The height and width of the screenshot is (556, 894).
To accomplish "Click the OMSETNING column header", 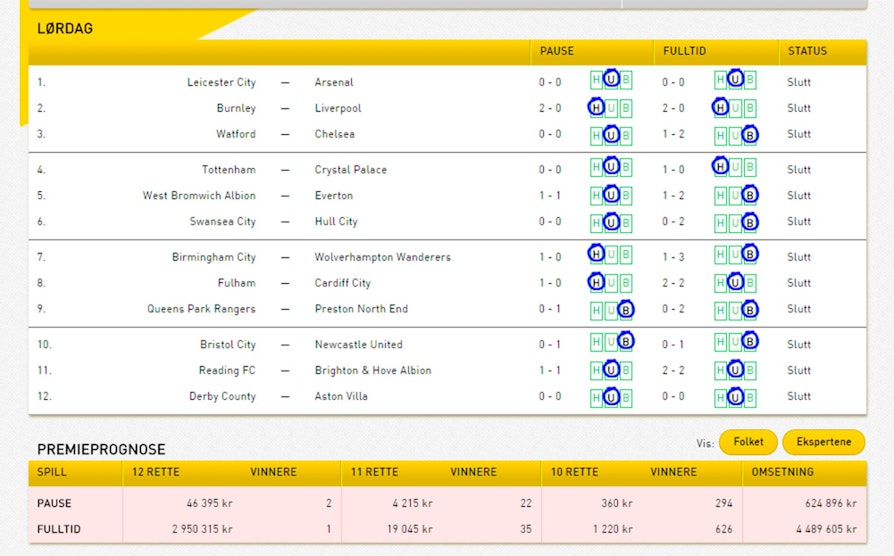I will 782,472.
